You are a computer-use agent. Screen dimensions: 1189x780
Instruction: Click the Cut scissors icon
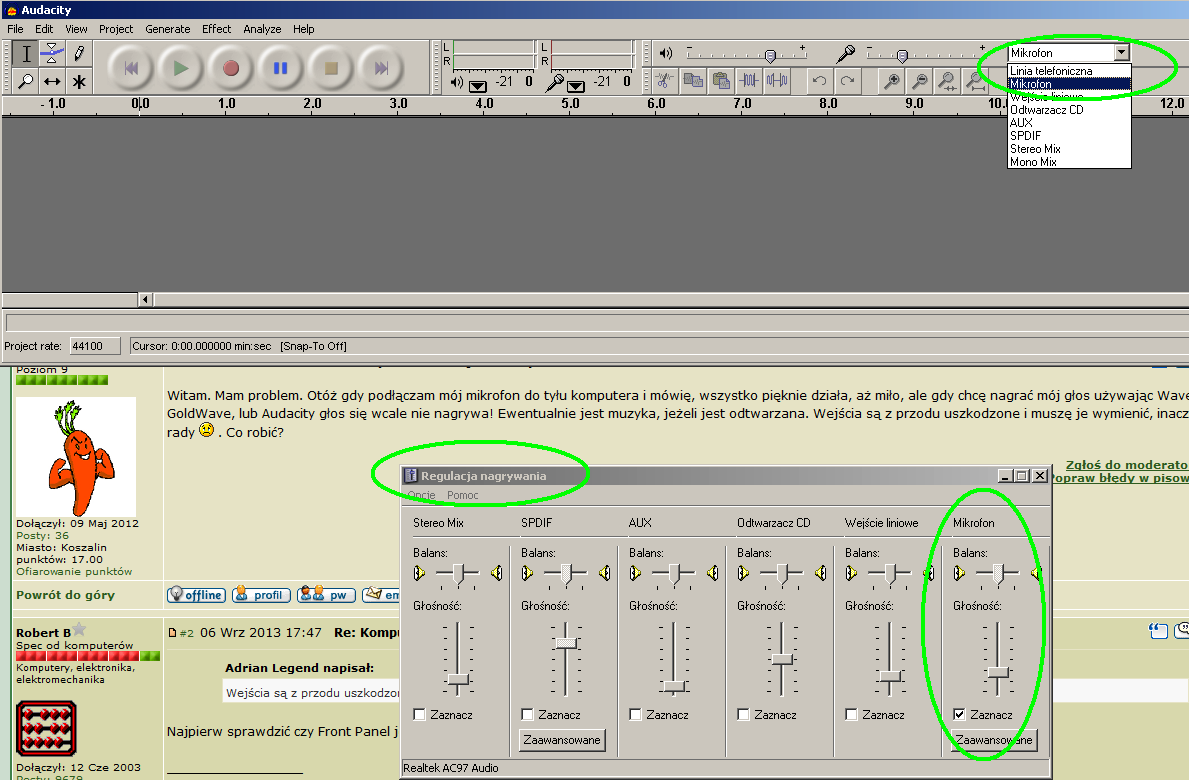pos(665,80)
